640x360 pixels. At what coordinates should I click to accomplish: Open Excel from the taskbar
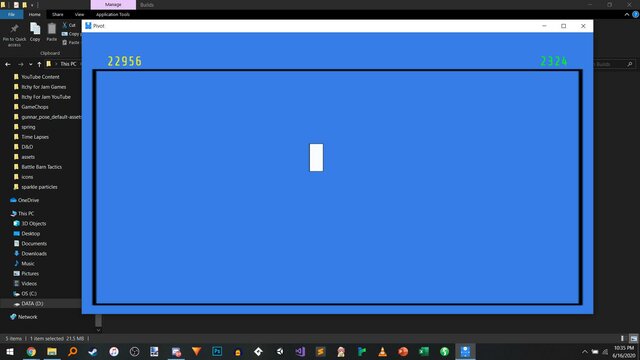click(x=424, y=351)
